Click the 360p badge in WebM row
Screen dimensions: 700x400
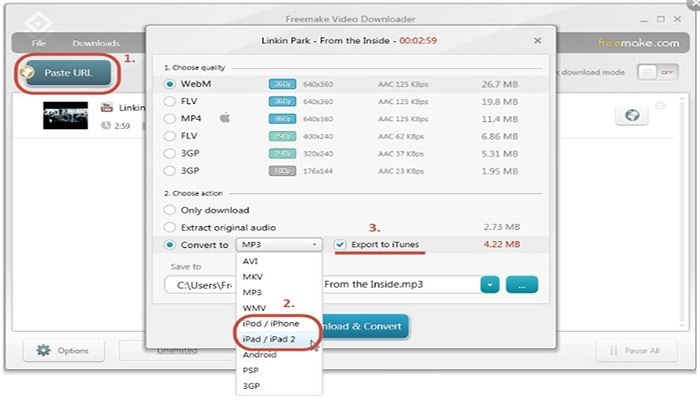(282, 84)
